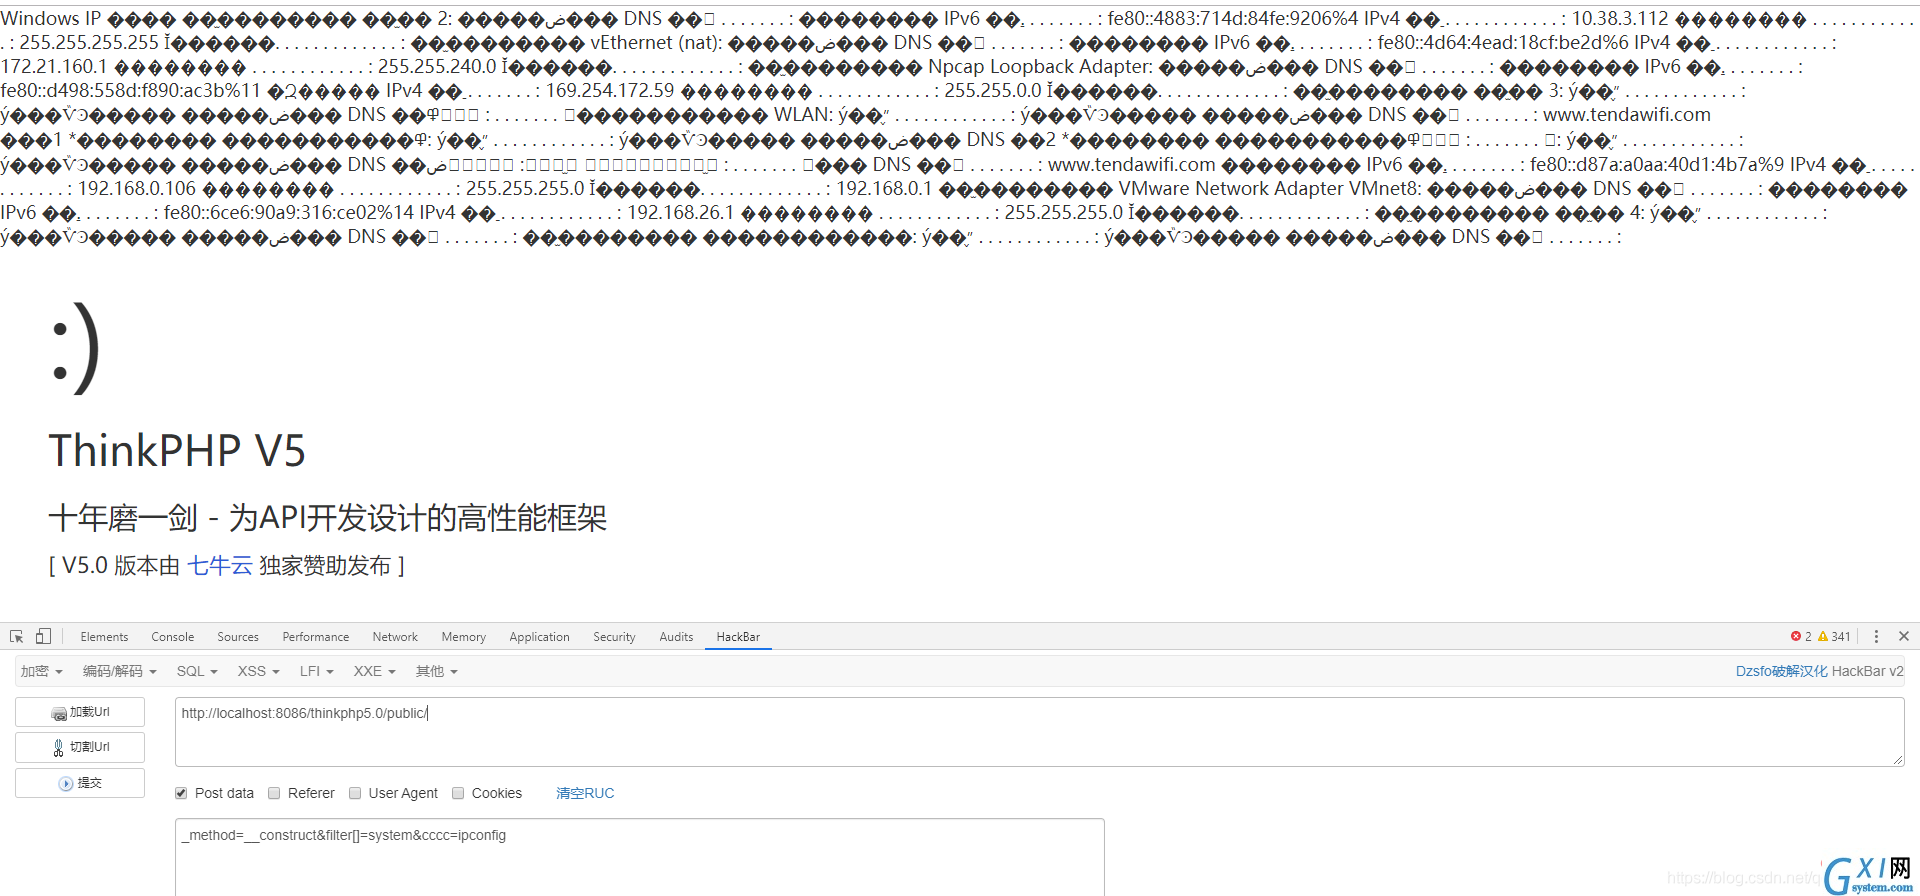This screenshot has width=1920, height=896.
Task: Enable the Referer checkbox
Action: [274, 793]
